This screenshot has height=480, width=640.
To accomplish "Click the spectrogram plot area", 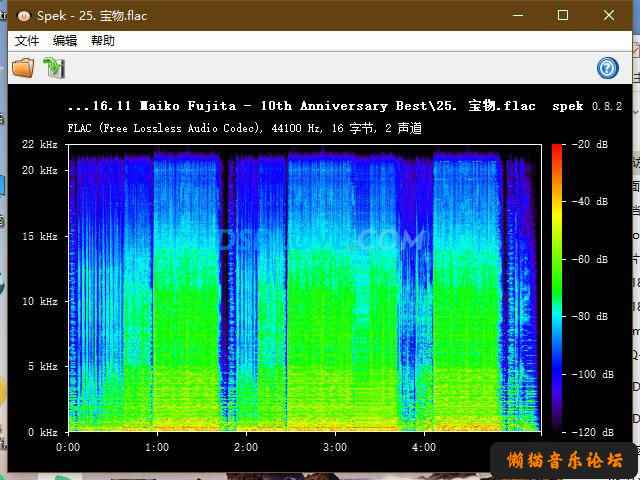I will coord(305,288).
